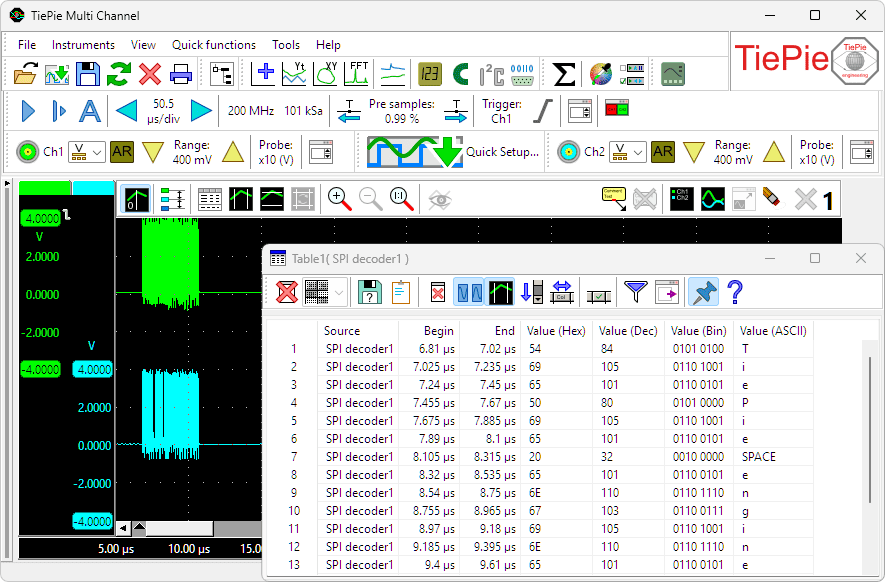Open Quick functions menu
The image size is (885, 582).
(213, 45)
